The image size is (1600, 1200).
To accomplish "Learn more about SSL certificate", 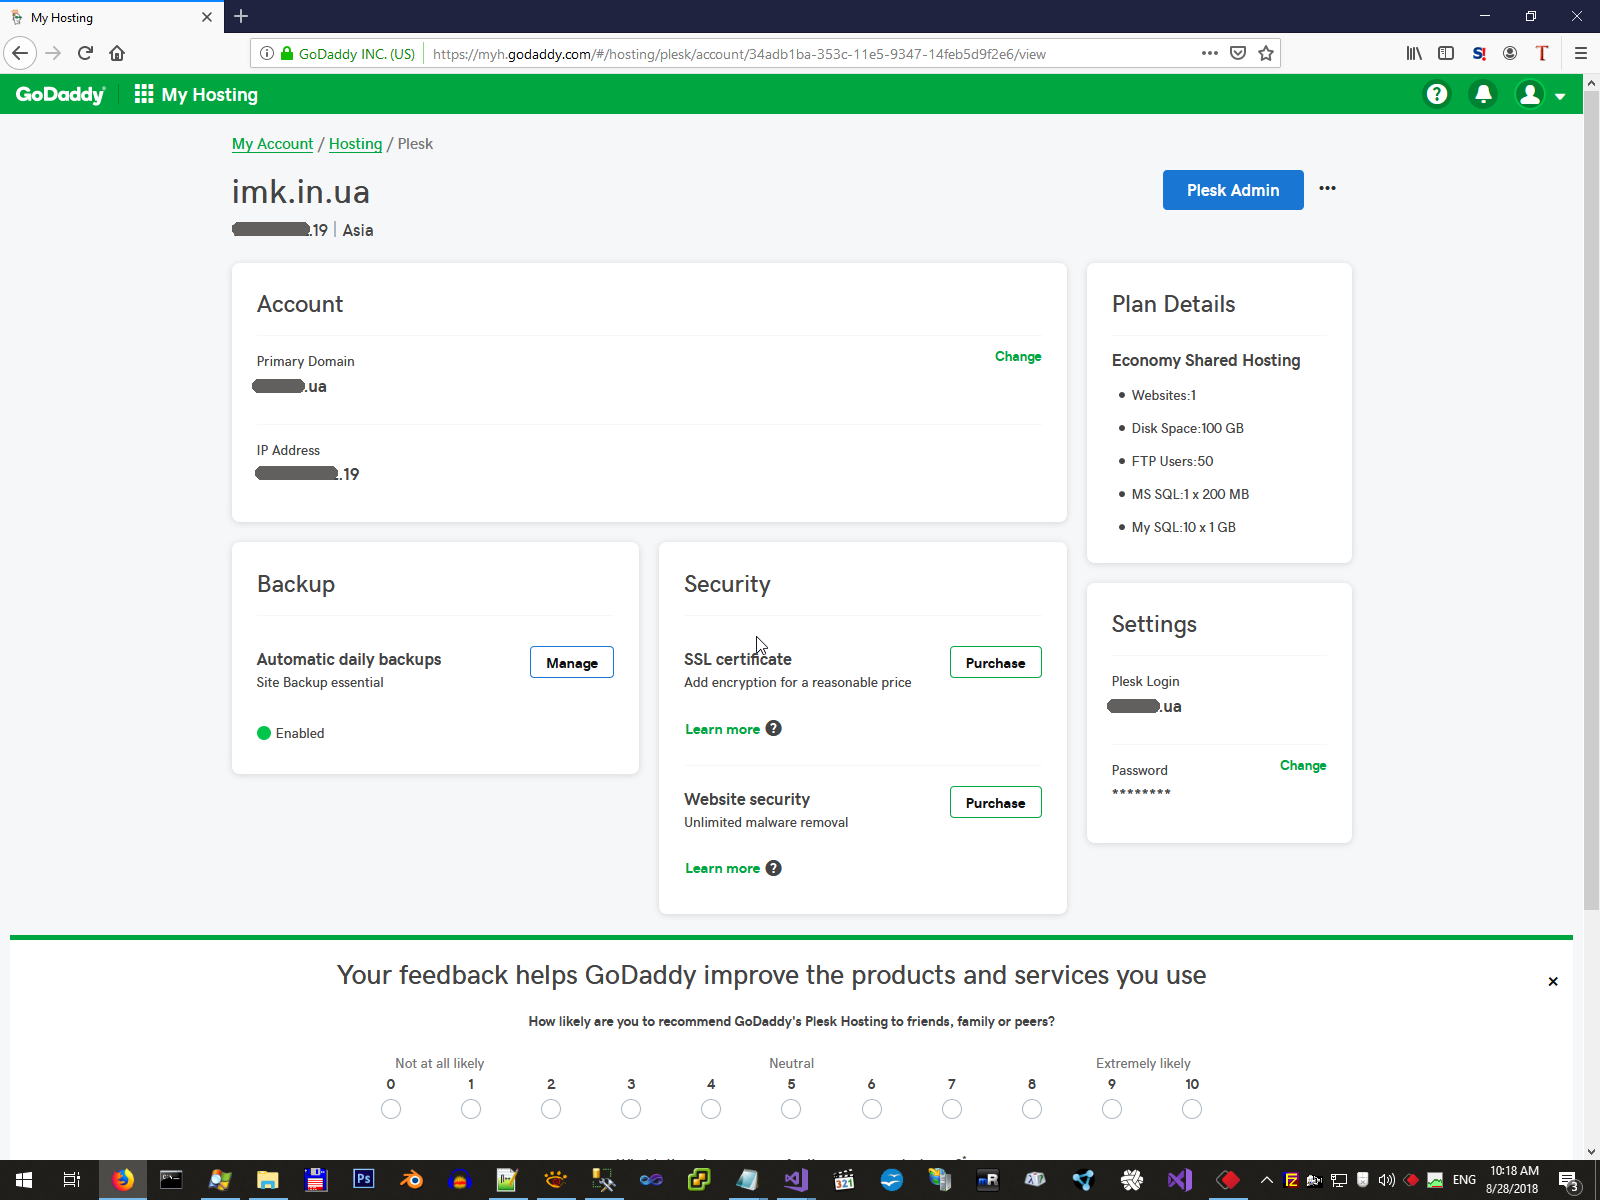I will pos(722,729).
